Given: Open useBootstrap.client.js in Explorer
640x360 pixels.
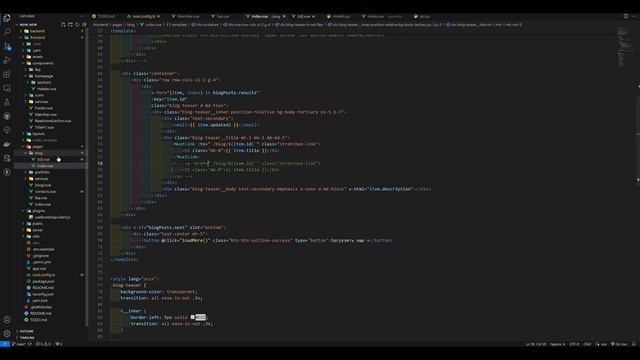Looking at the screenshot, I should 52,217.
